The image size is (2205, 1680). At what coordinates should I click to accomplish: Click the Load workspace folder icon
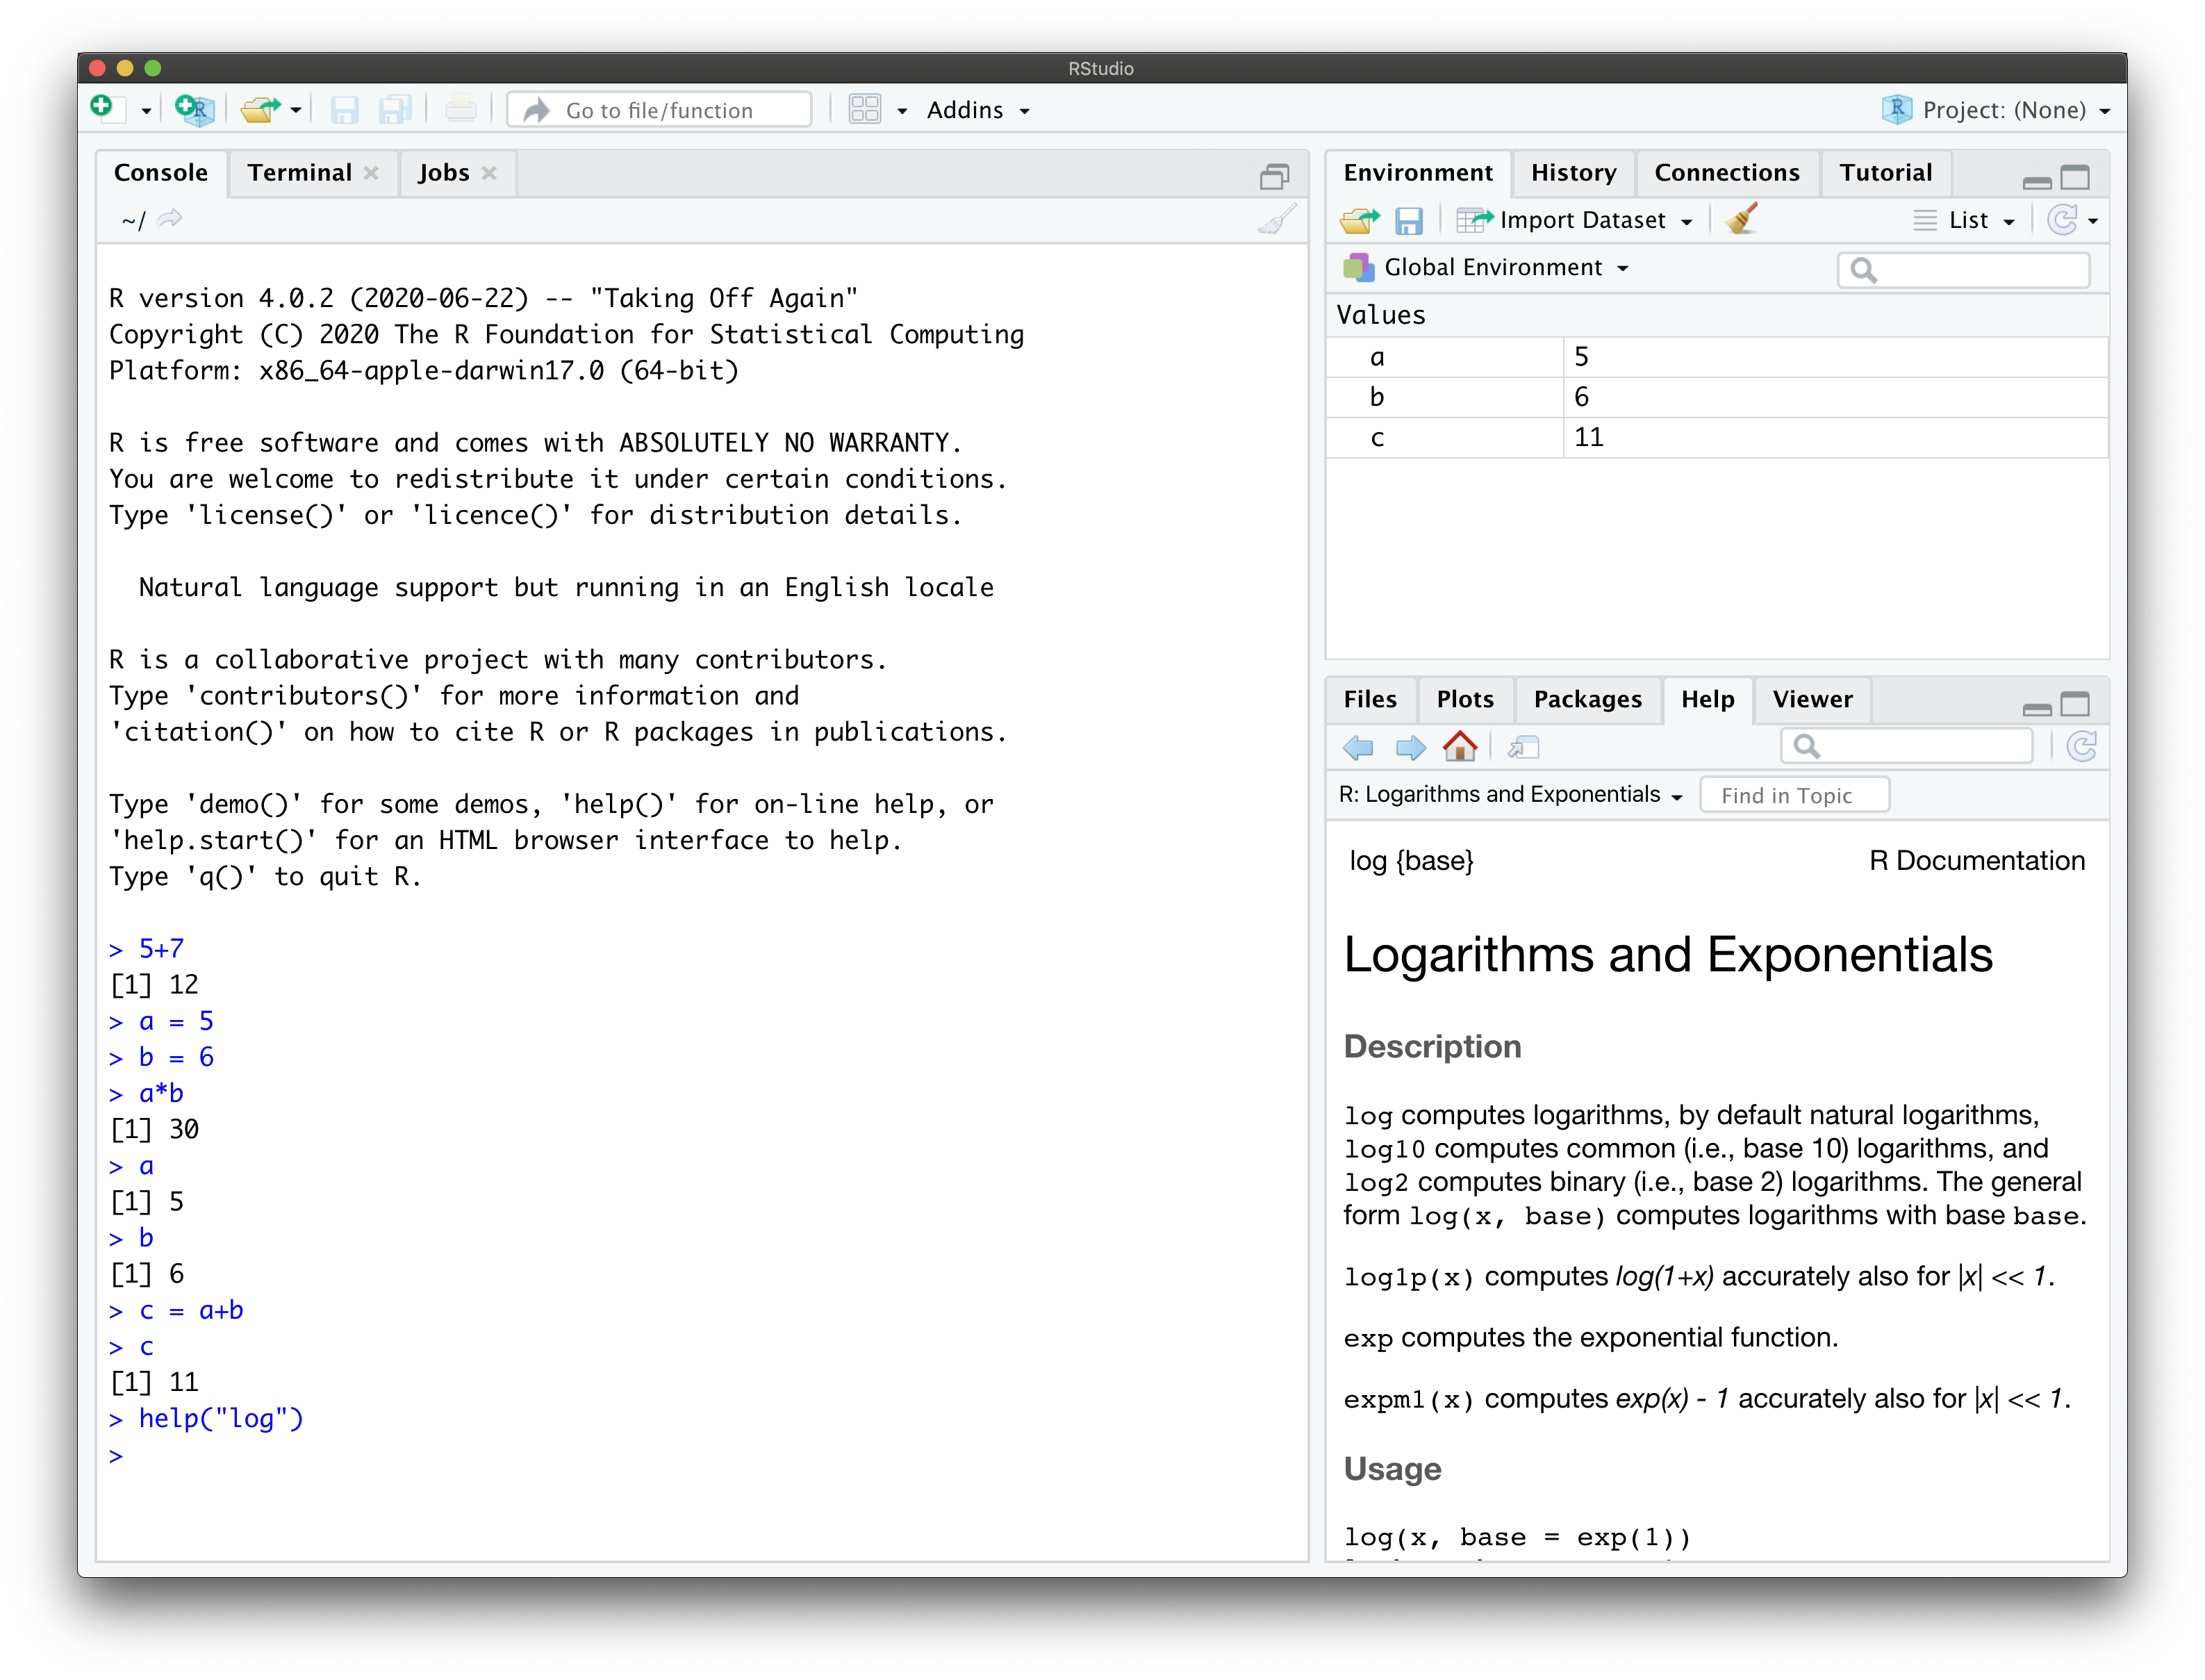(1359, 220)
